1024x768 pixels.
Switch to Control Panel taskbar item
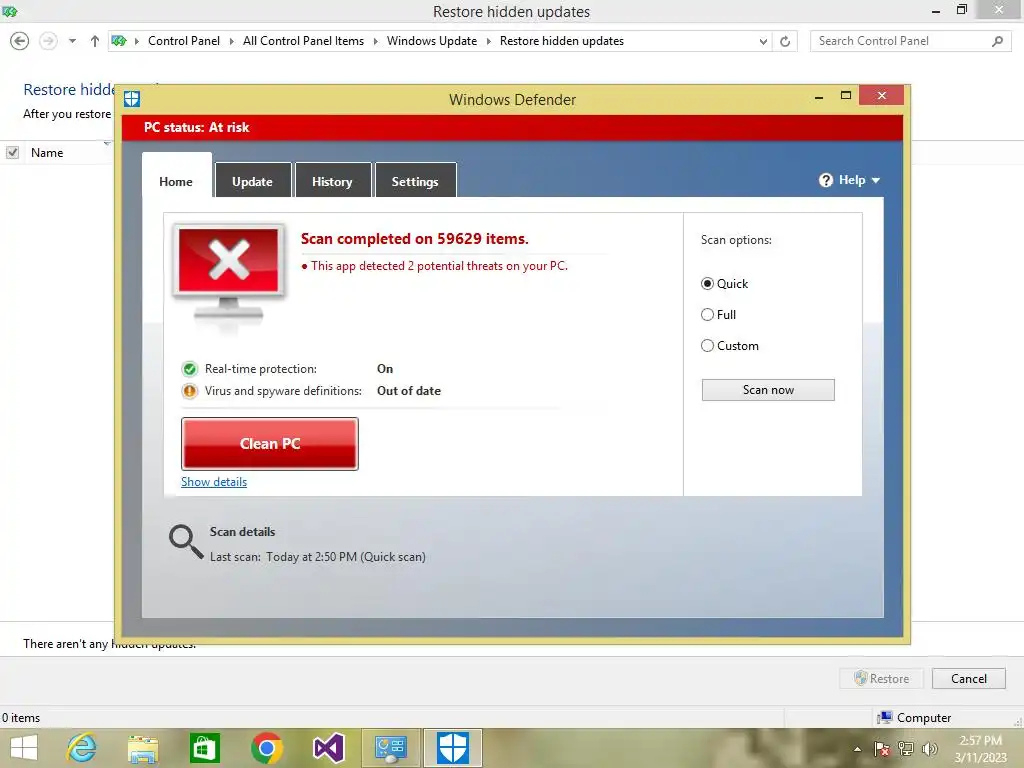(391, 748)
